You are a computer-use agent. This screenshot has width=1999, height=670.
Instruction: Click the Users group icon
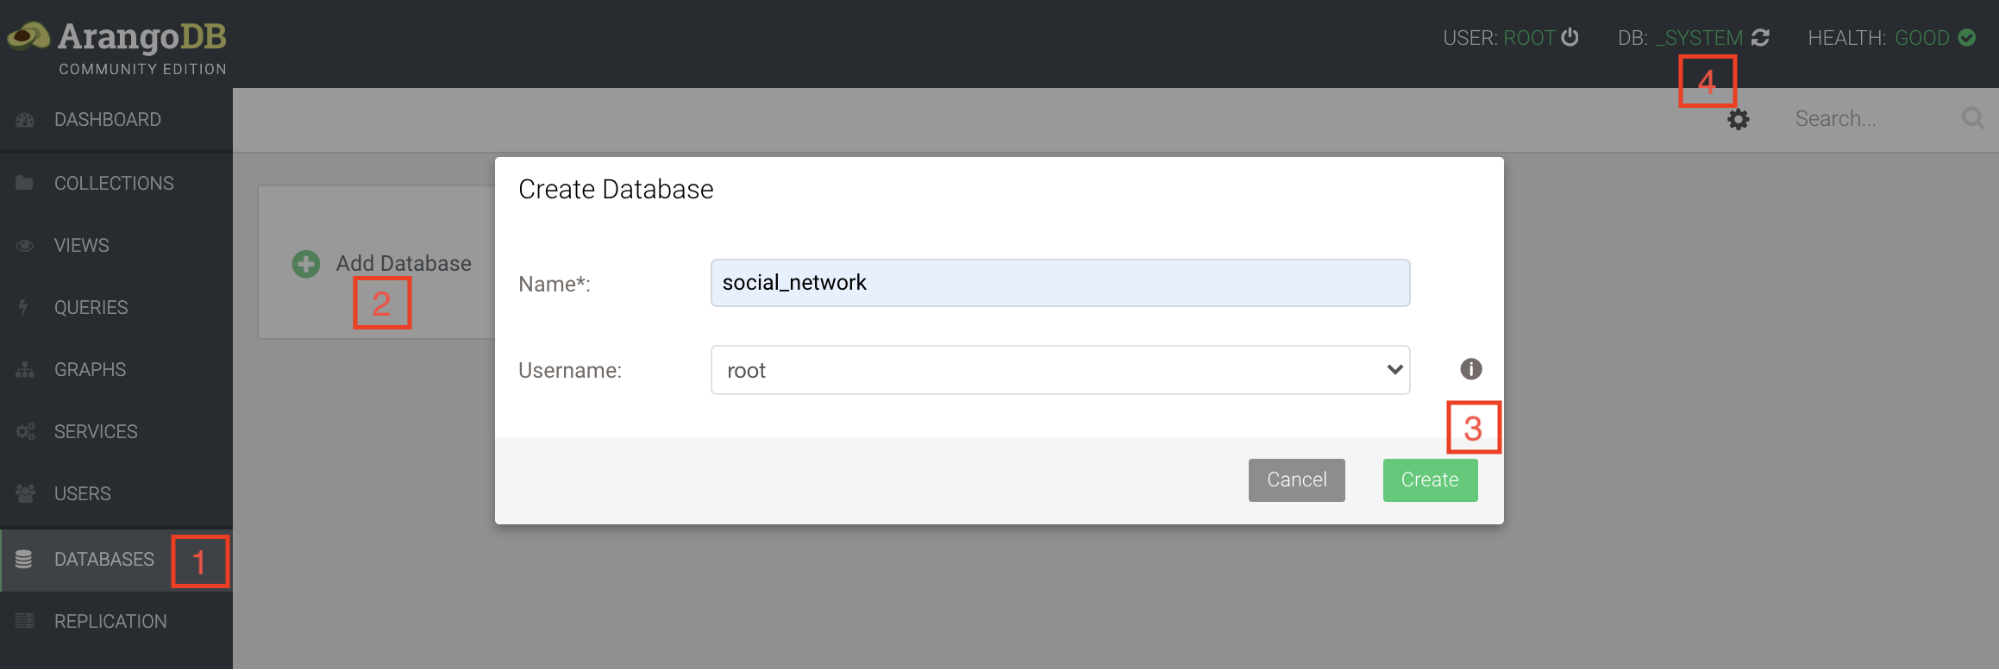point(25,493)
